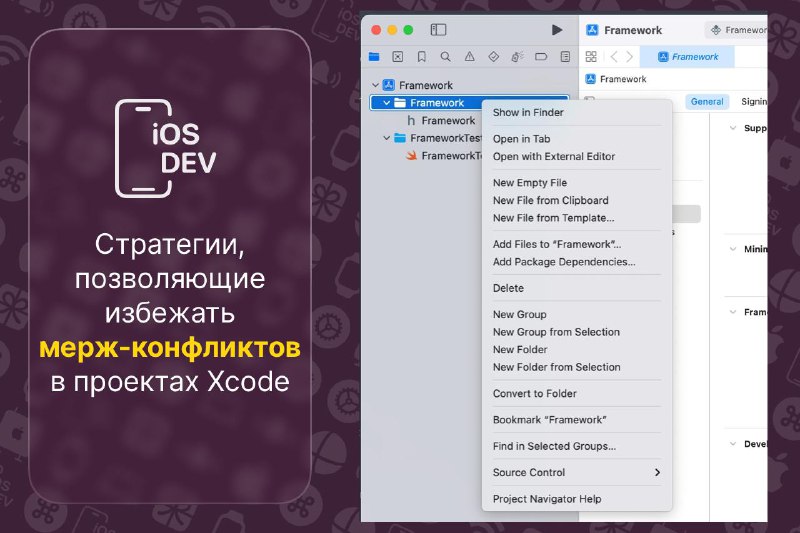Viewport: 800px width, 533px height.
Task: Open the Report navigator icon
Action: point(565,57)
